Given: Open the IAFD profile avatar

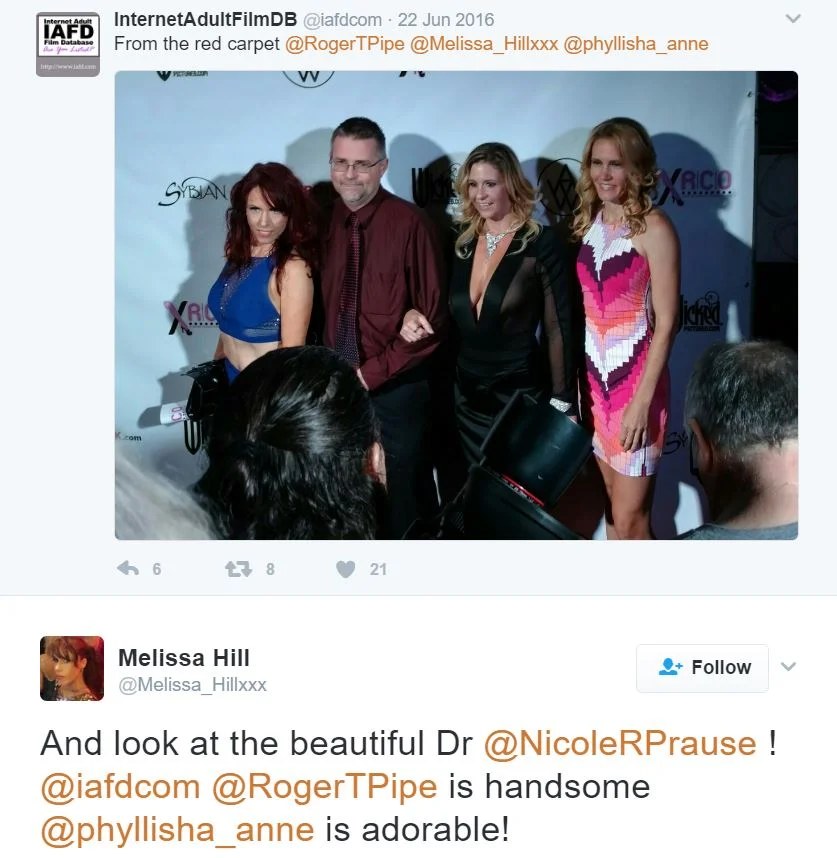Looking at the screenshot, I should tap(68, 44).
